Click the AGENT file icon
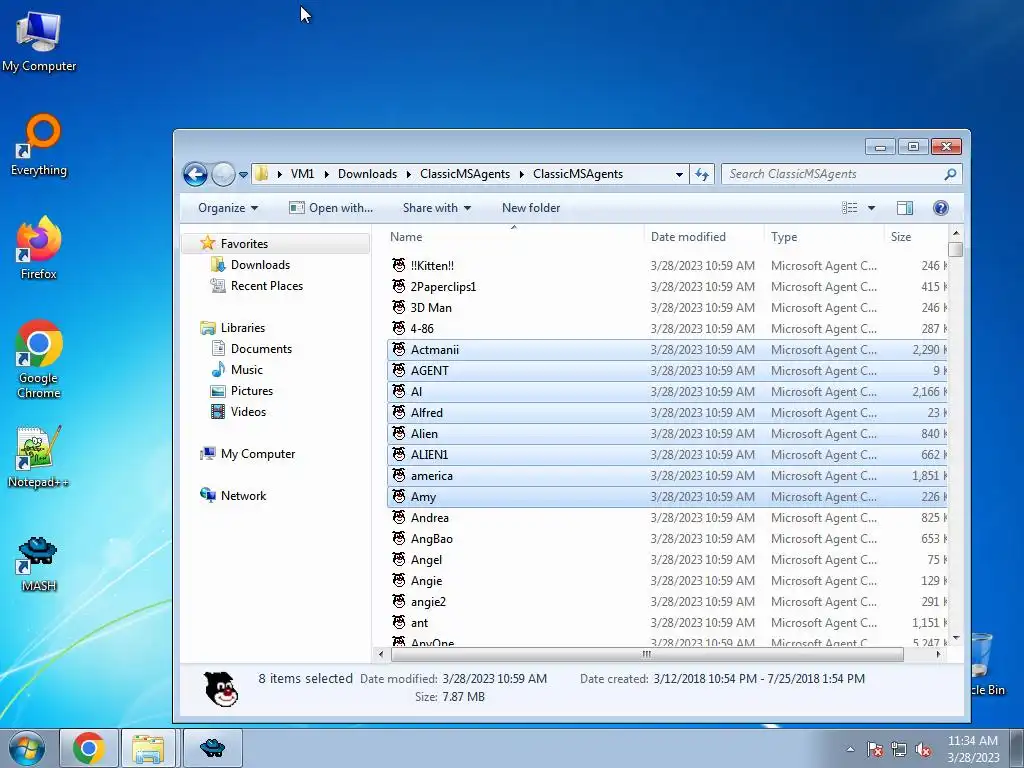The height and width of the screenshot is (768, 1024). [399, 370]
